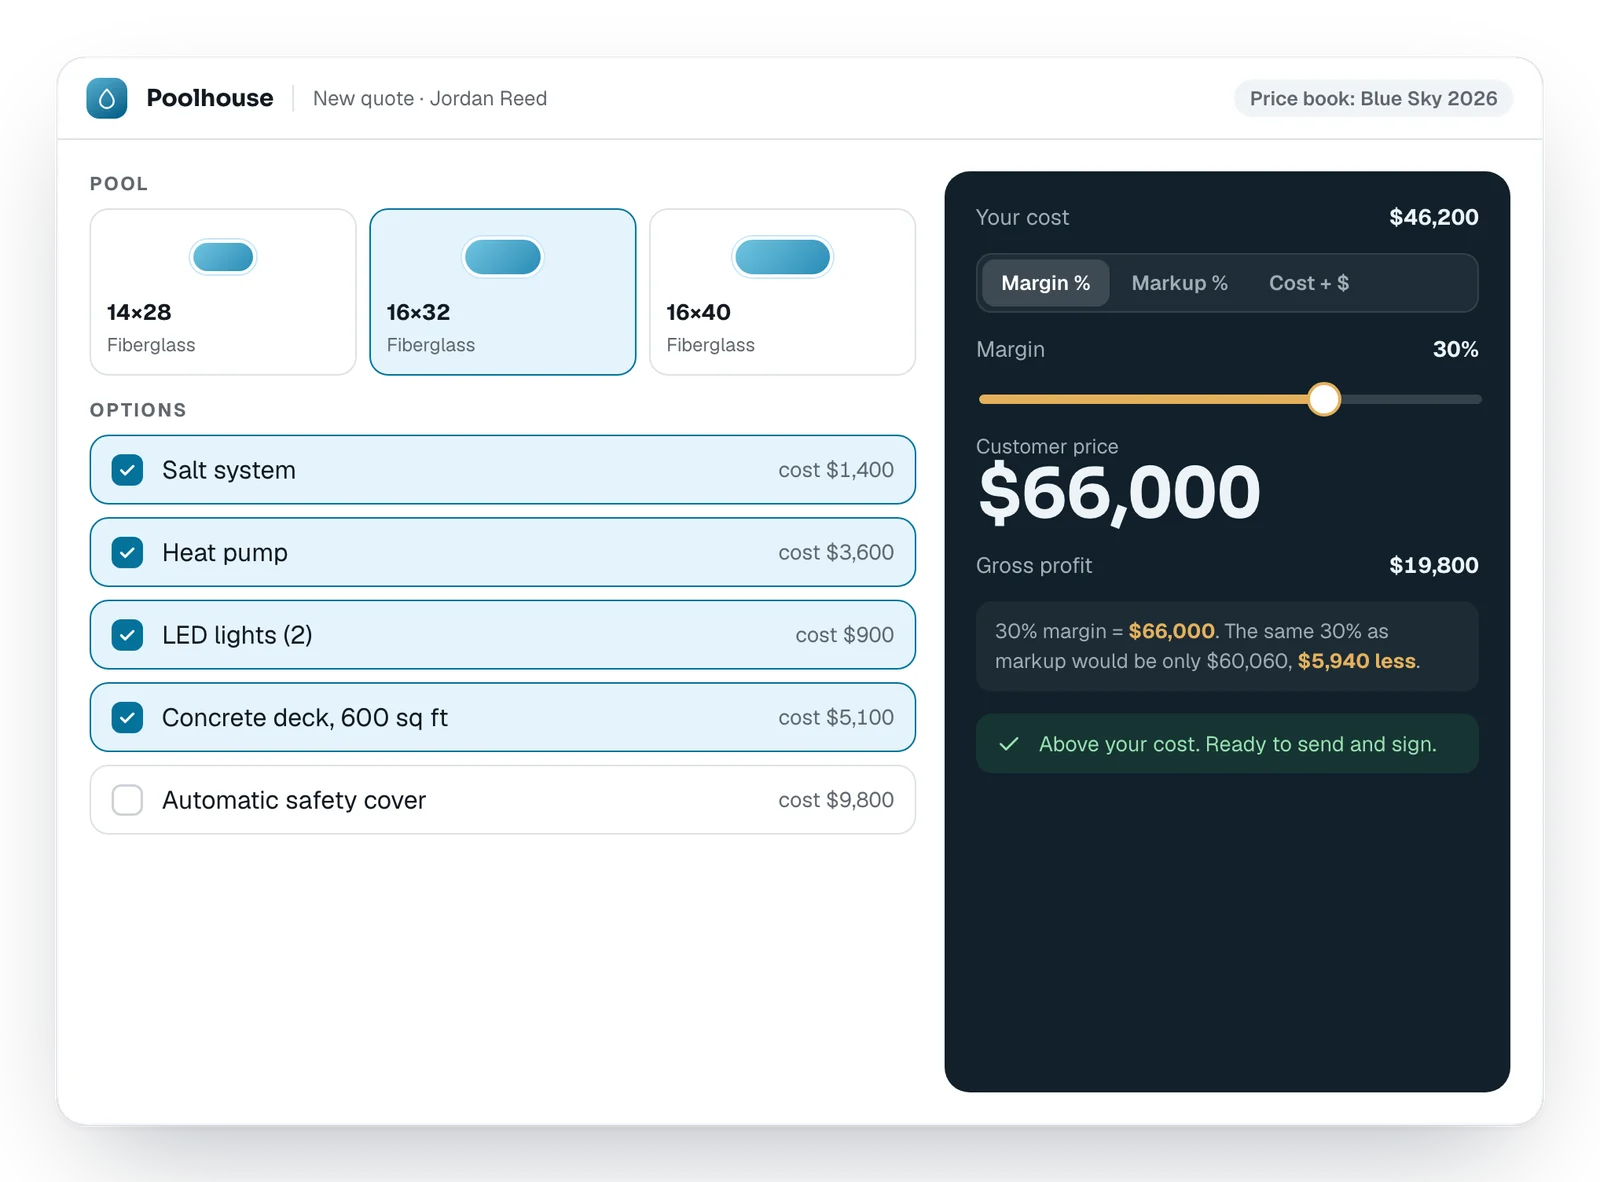Click the Poolhouse brand name

[210, 98]
